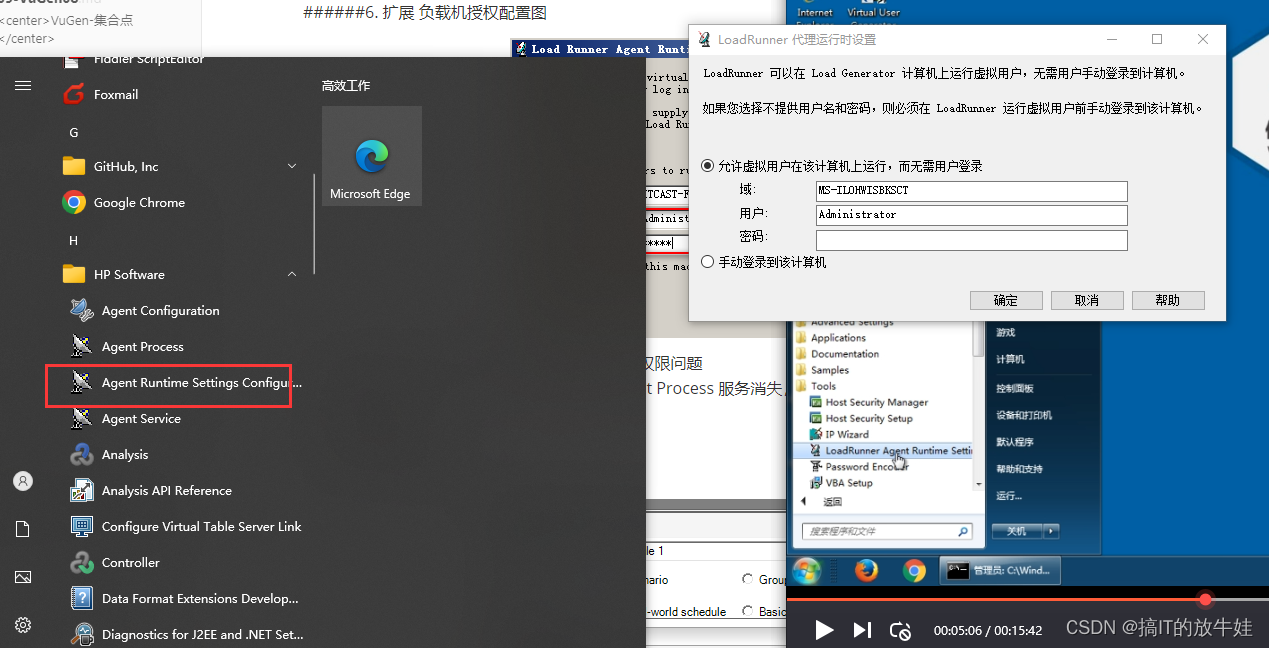The width and height of the screenshot is (1269, 648).
Task: Select 手动登录到该计算机 radio option
Action: pyautogui.click(x=708, y=262)
